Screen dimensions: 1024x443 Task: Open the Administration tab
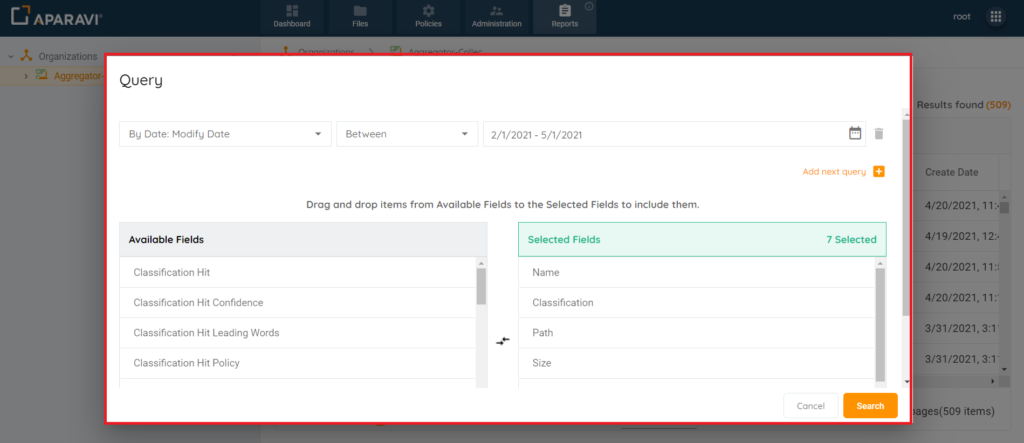click(496, 17)
